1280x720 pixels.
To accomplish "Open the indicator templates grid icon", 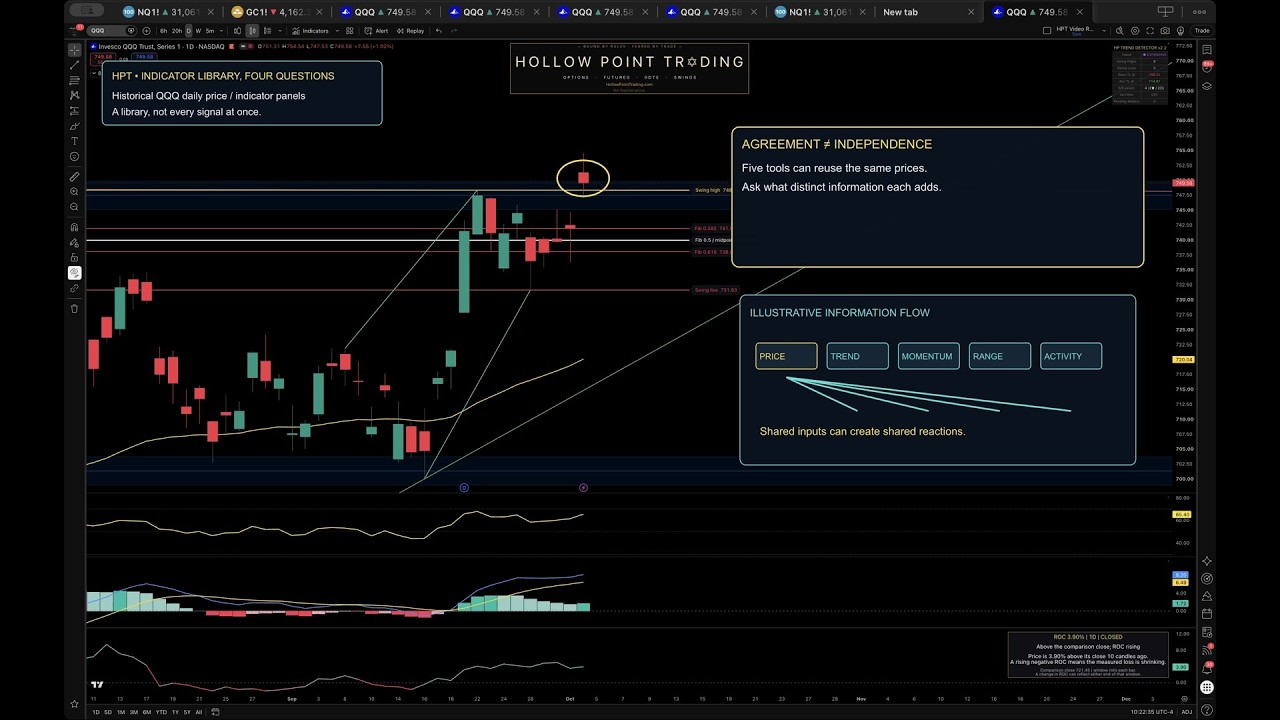I will point(349,31).
